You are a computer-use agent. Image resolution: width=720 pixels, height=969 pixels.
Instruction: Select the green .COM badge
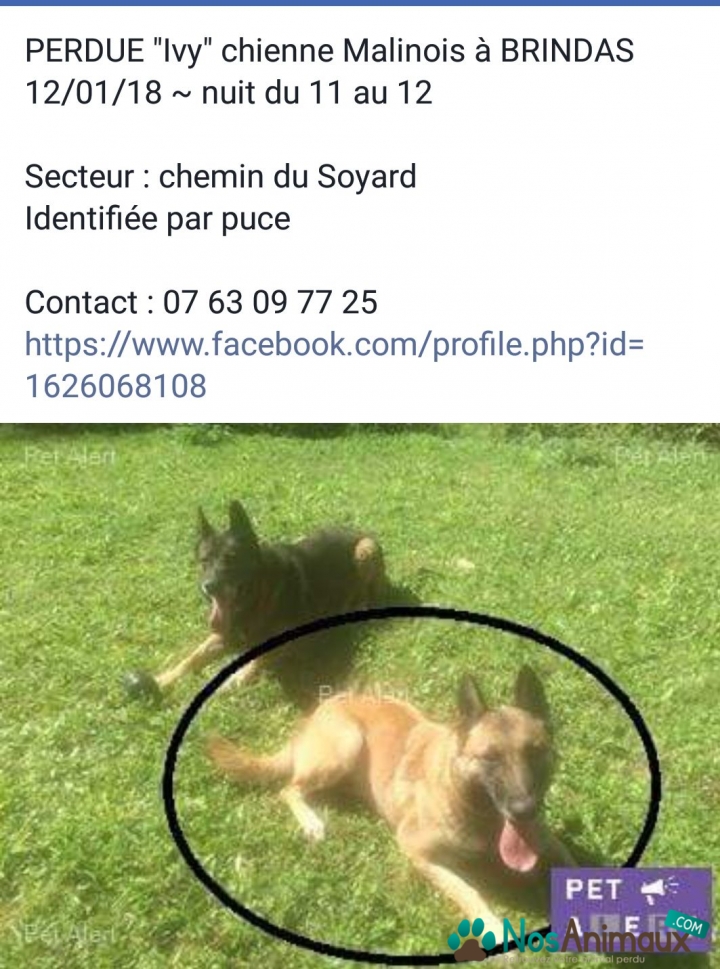pos(687,925)
